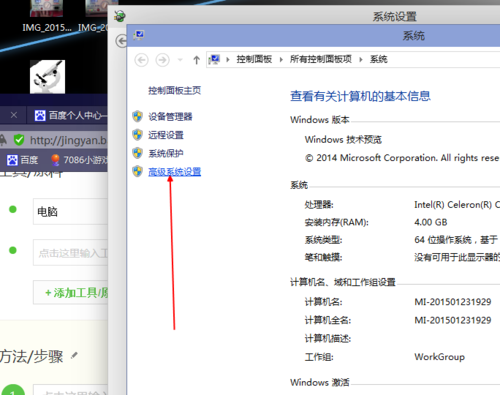Open recent locations dropdown arrow
Image resolution: width=501 pixels, height=395 pixels.
(x=180, y=60)
